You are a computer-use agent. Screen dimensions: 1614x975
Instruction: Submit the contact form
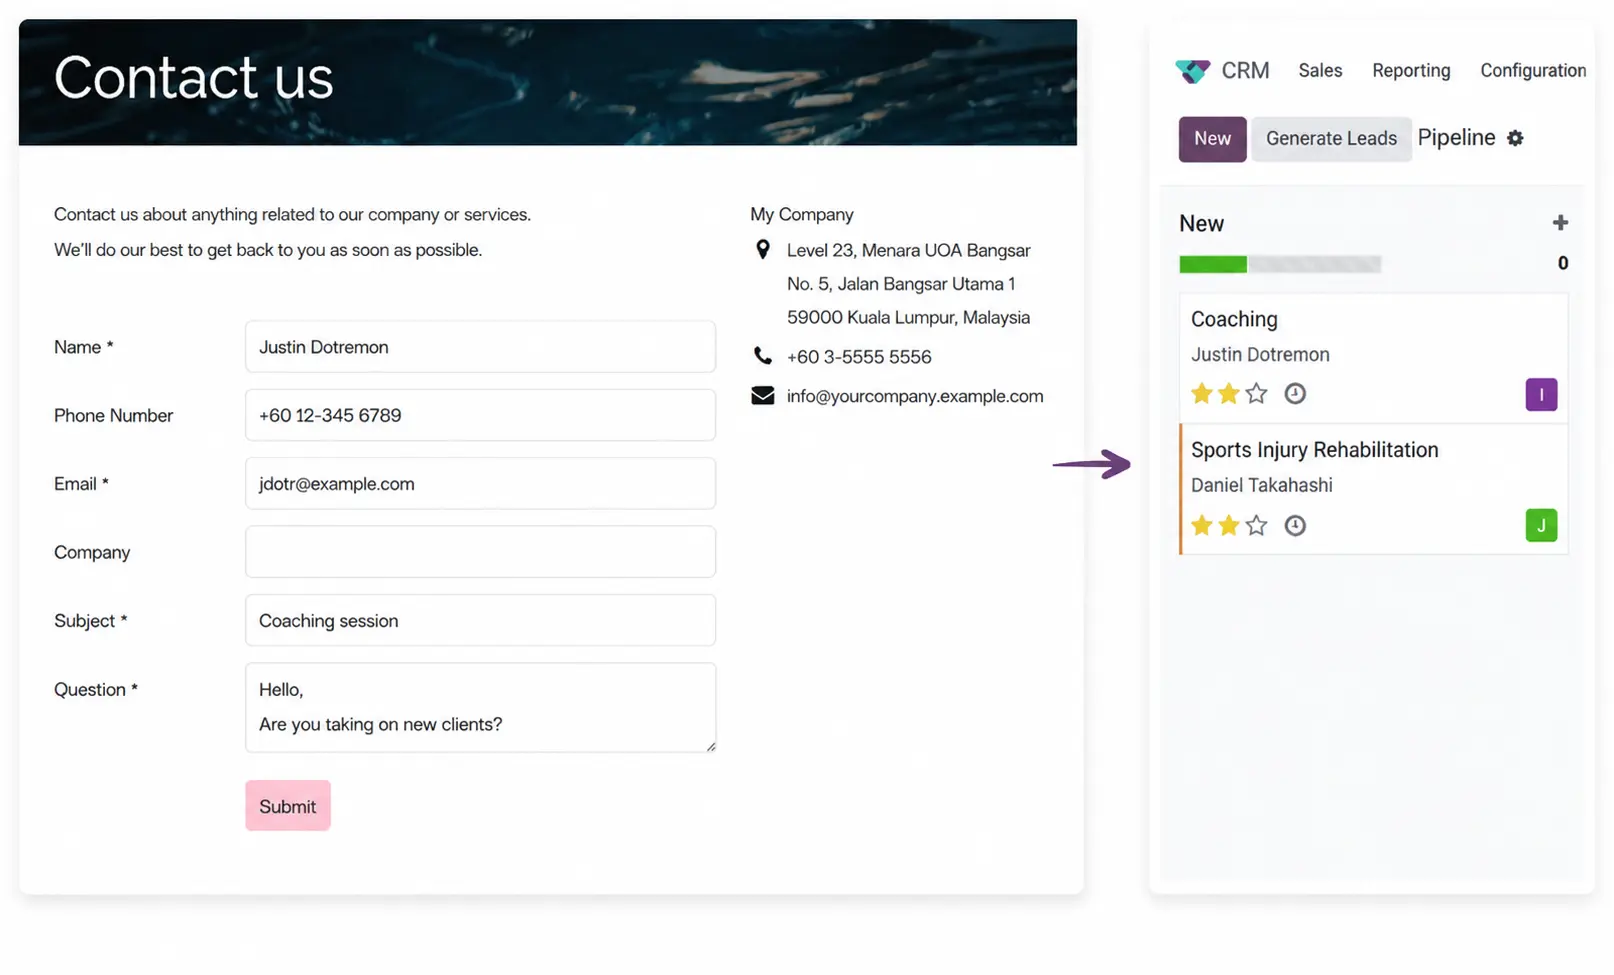click(288, 806)
